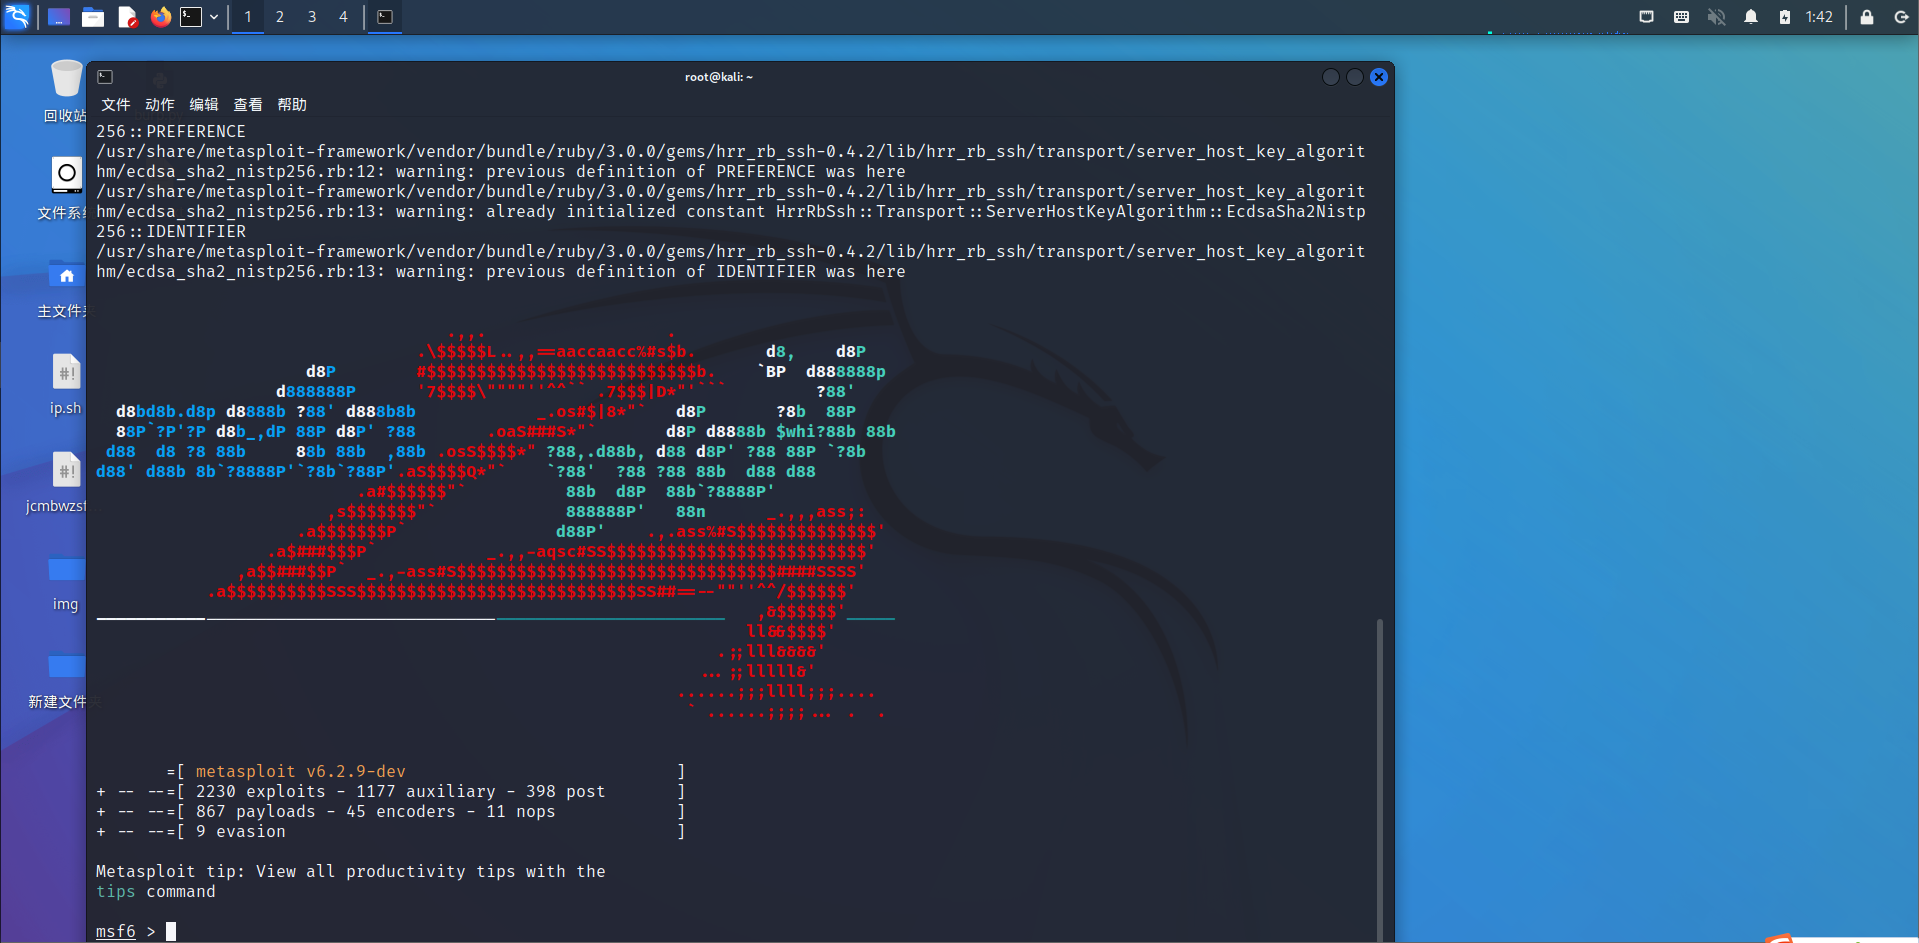Launch Firefox from the top panel
Screen dimensions: 1919x943
(160, 17)
